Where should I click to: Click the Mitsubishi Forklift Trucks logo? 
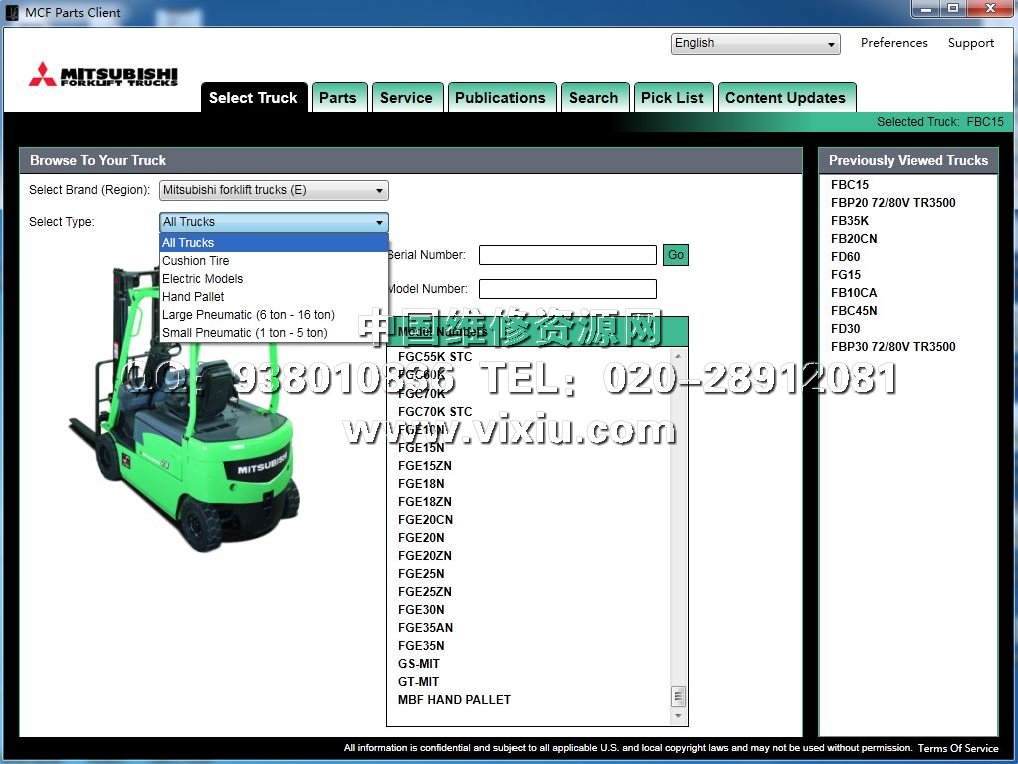pyautogui.click(x=103, y=76)
